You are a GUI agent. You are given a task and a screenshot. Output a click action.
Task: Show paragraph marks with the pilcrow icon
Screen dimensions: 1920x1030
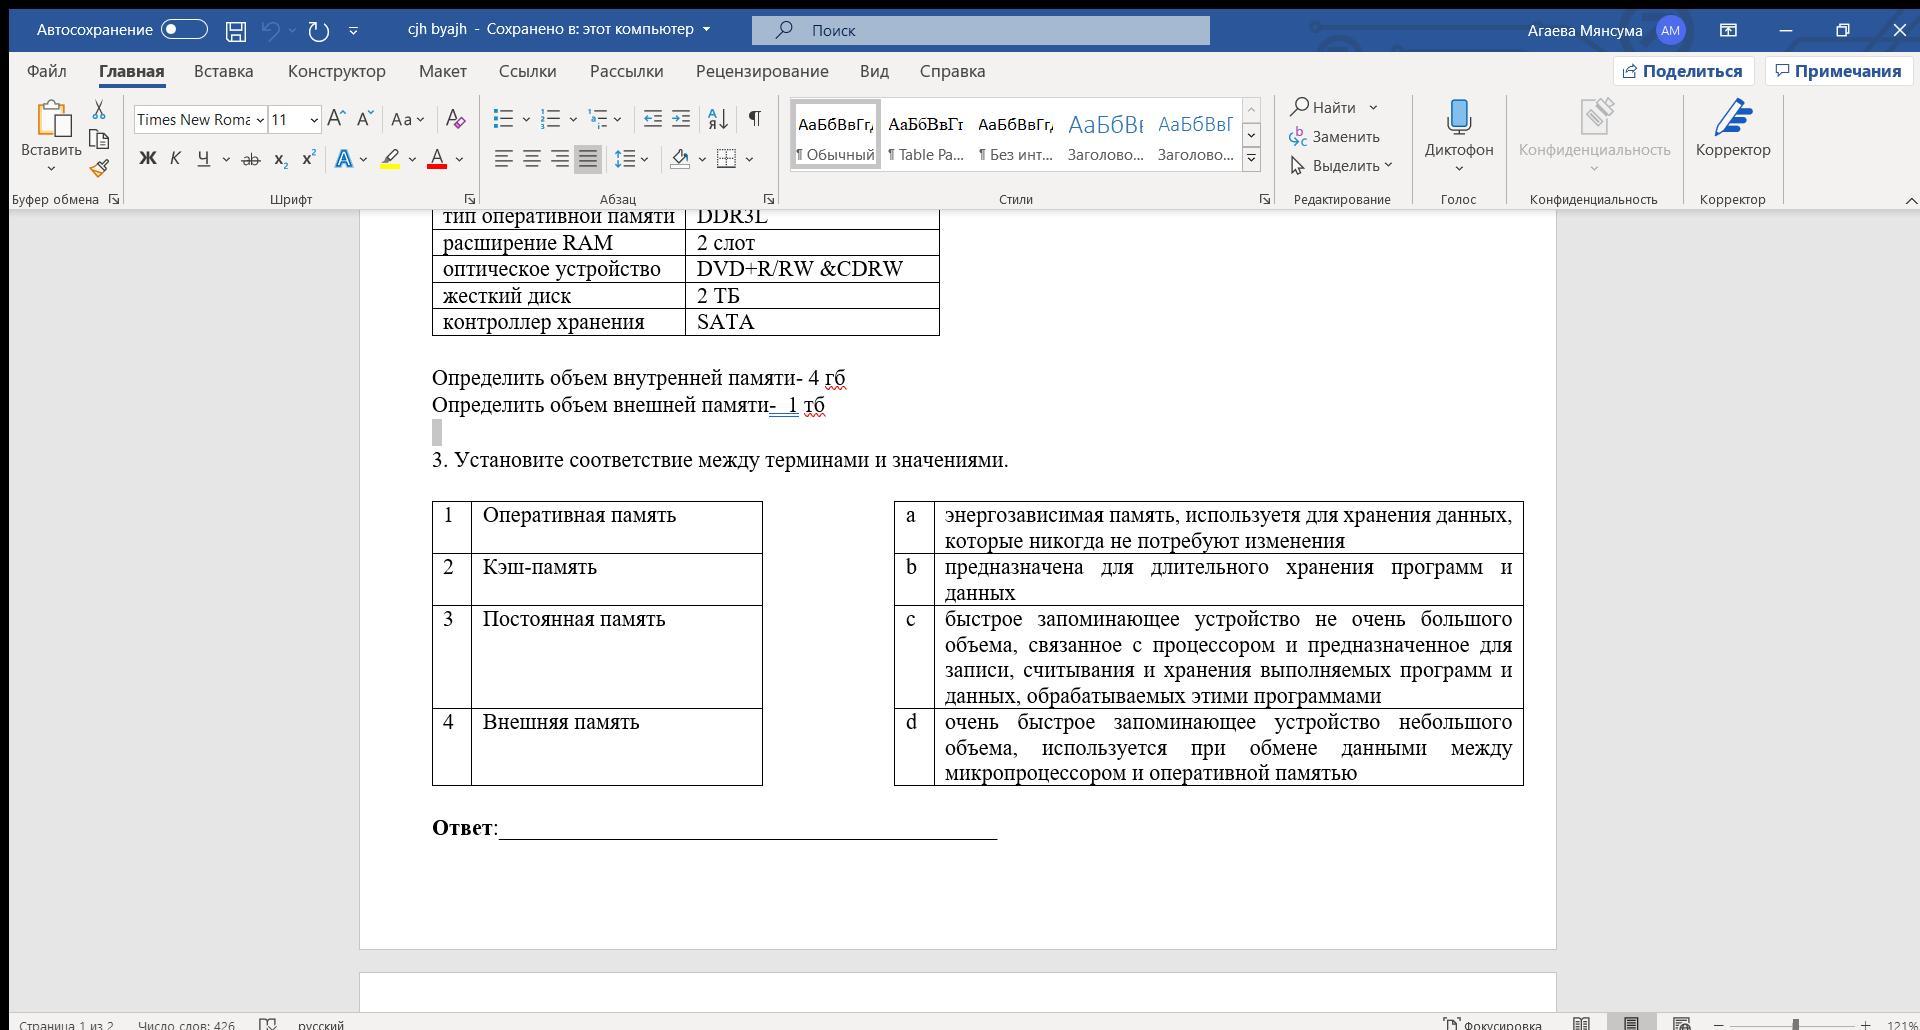[755, 119]
